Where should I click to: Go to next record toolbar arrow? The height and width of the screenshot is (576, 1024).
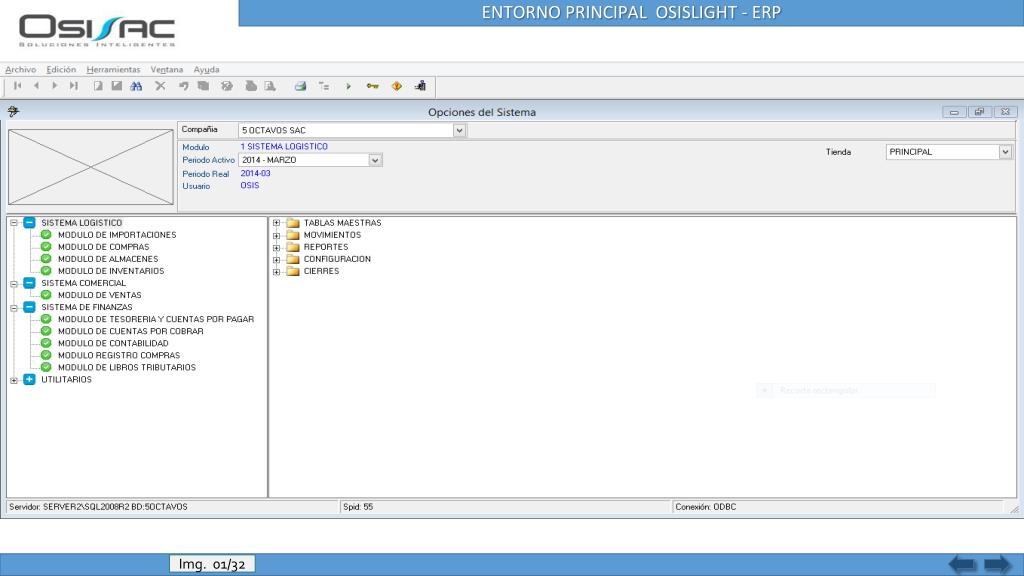click(55, 86)
